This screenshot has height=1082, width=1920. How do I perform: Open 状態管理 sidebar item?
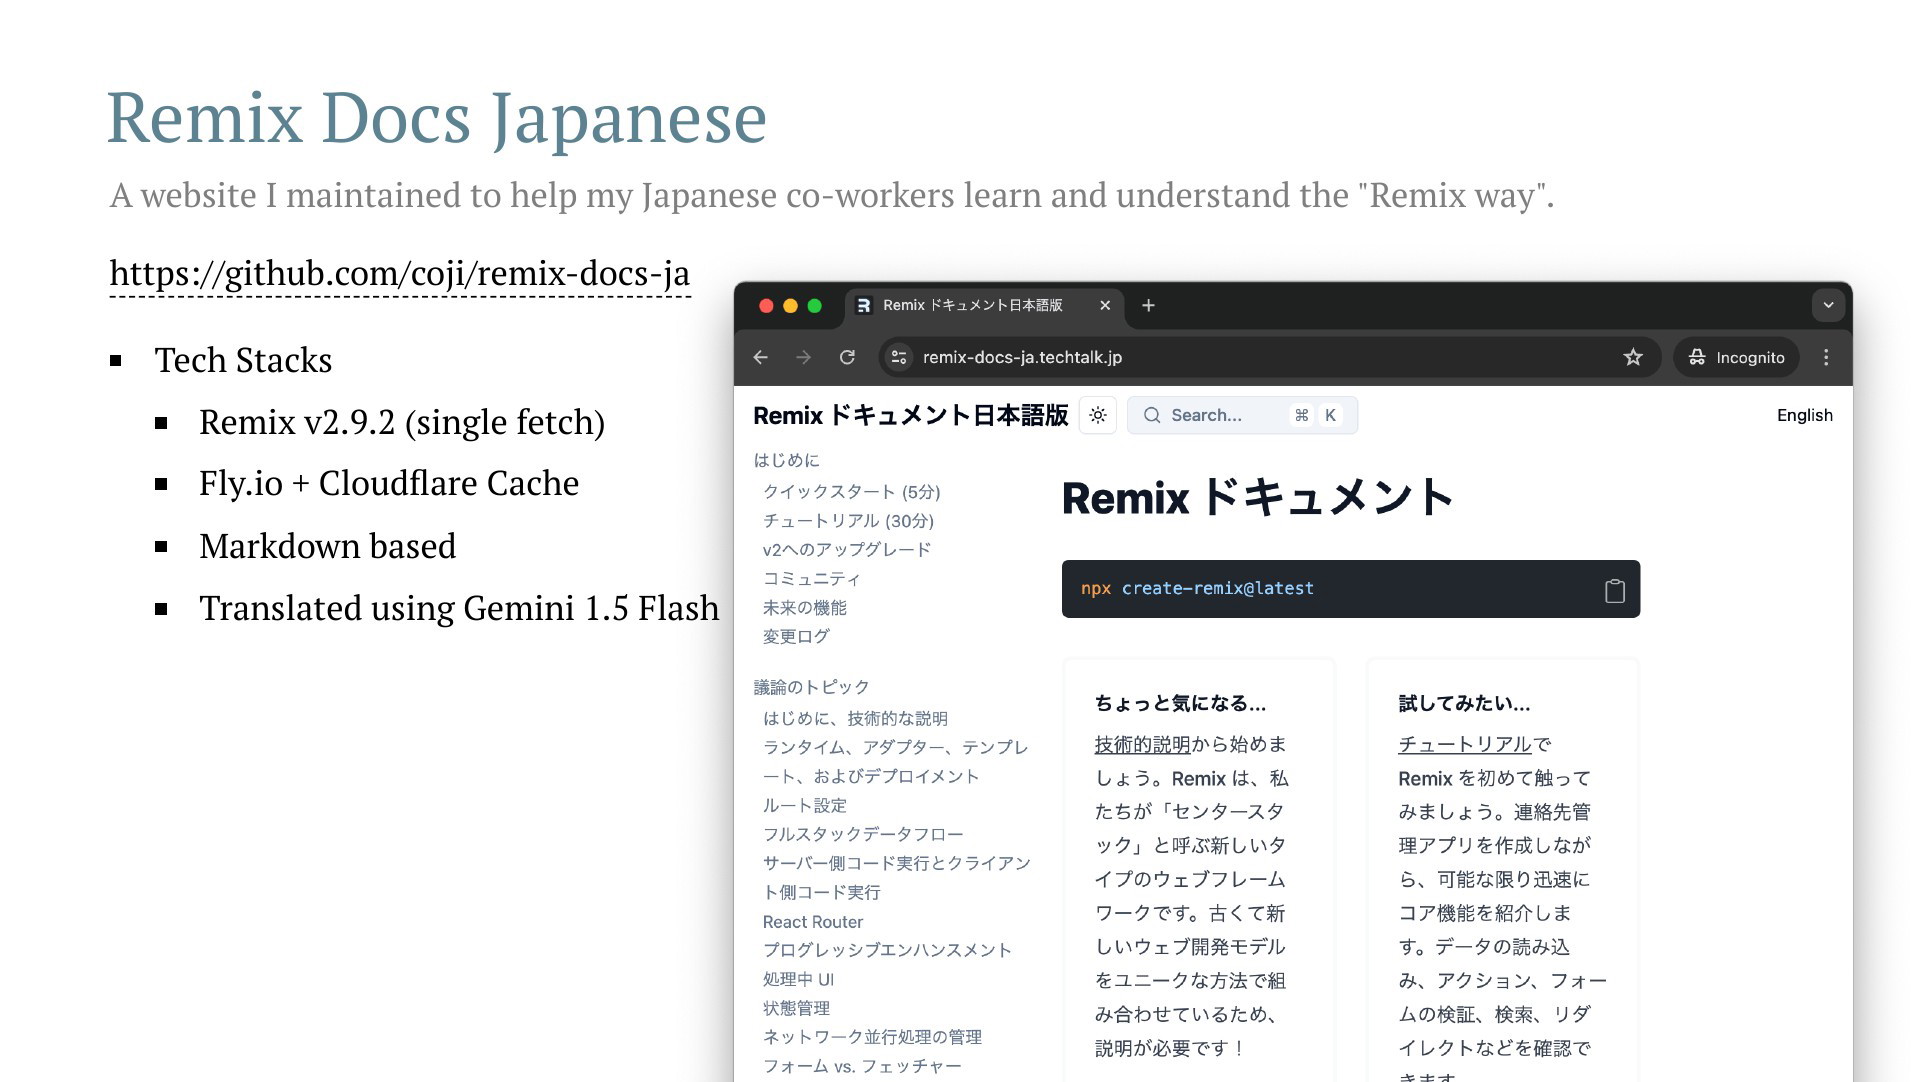(796, 1008)
